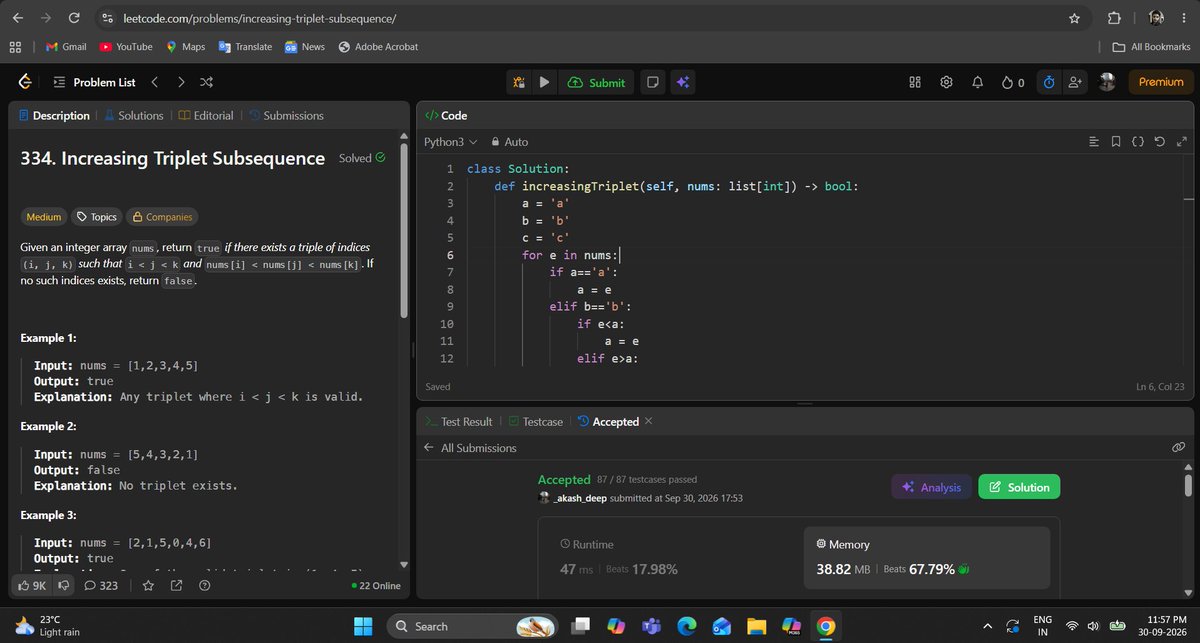Expand the code editor fullscreen
The height and width of the screenshot is (643, 1200).
click(1181, 142)
